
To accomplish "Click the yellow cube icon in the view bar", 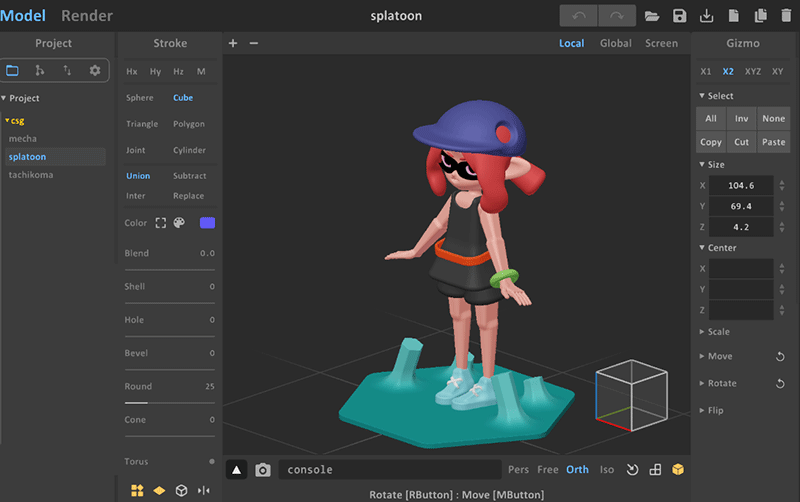I will pyautogui.click(x=678, y=469).
